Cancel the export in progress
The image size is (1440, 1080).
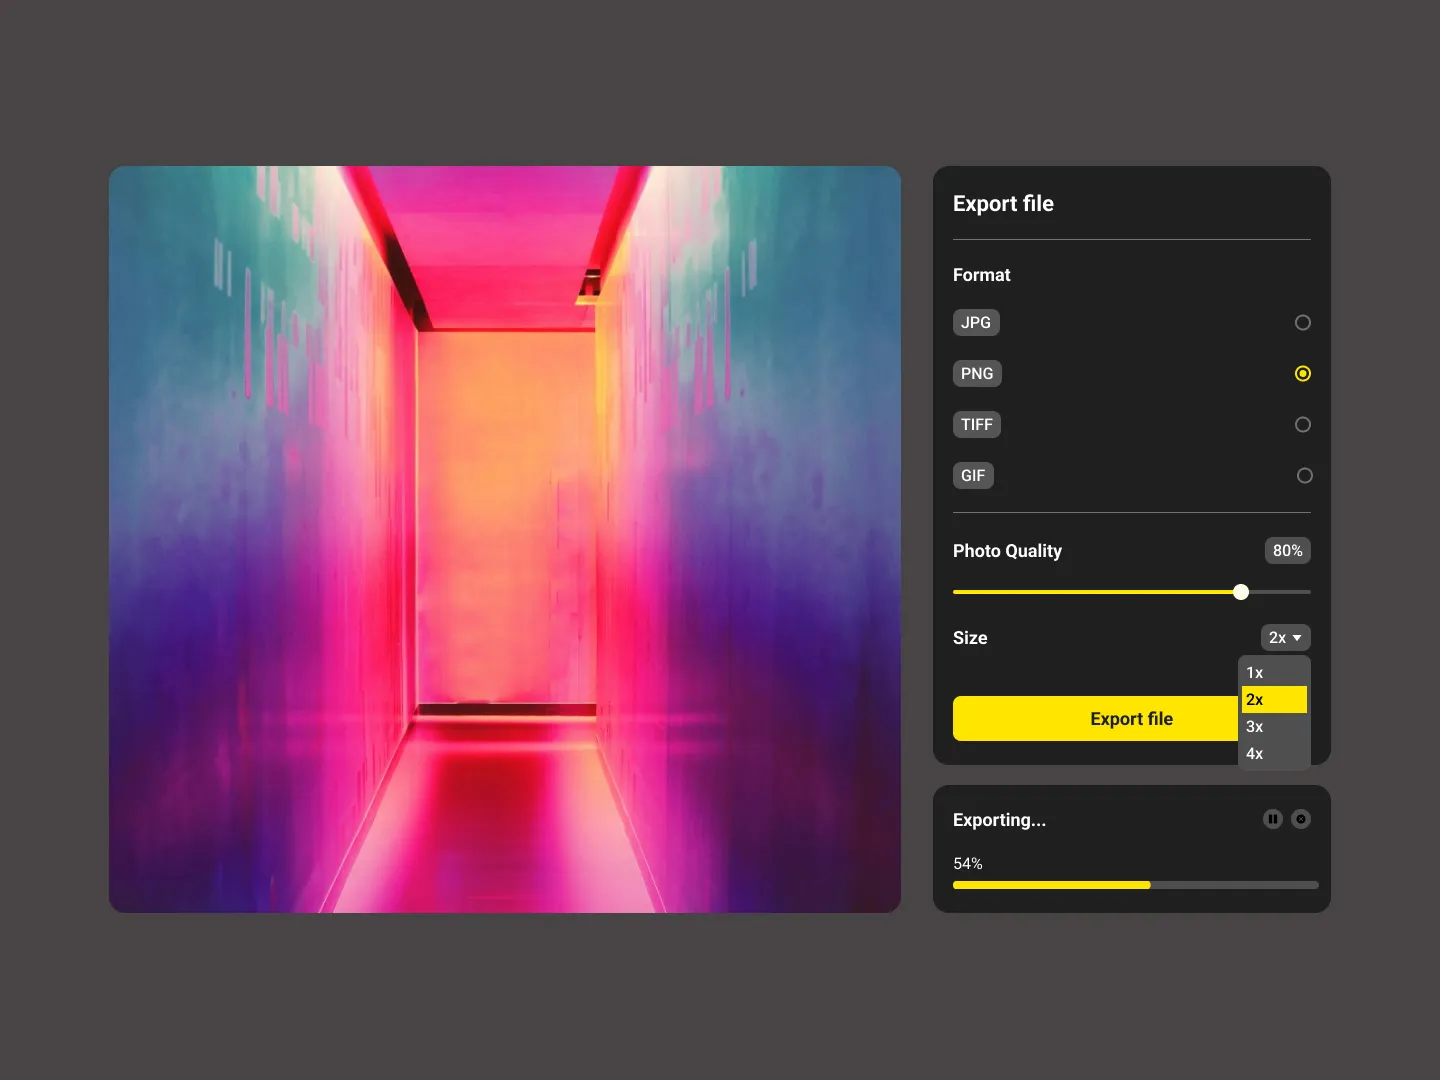(x=1301, y=819)
